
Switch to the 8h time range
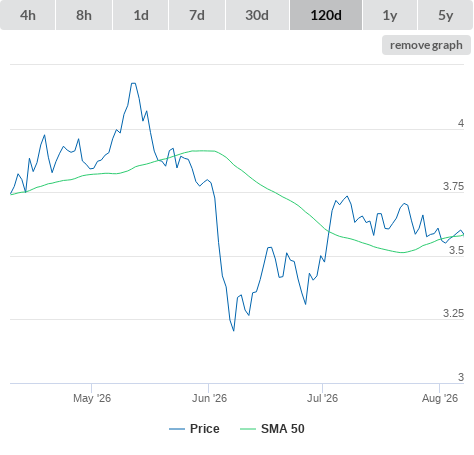[x=84, y=15]
